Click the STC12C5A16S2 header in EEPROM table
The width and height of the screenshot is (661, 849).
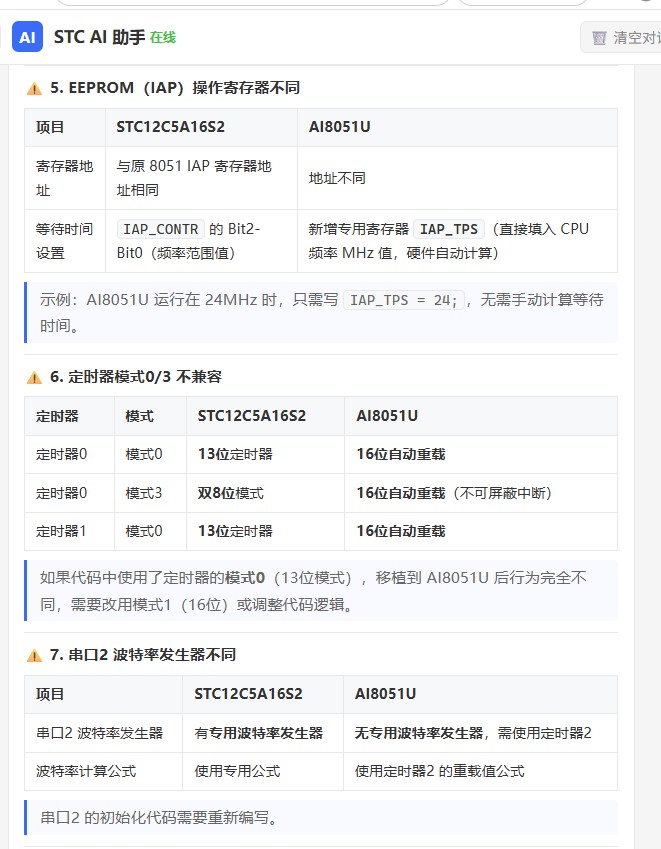[x=201, y=127]
